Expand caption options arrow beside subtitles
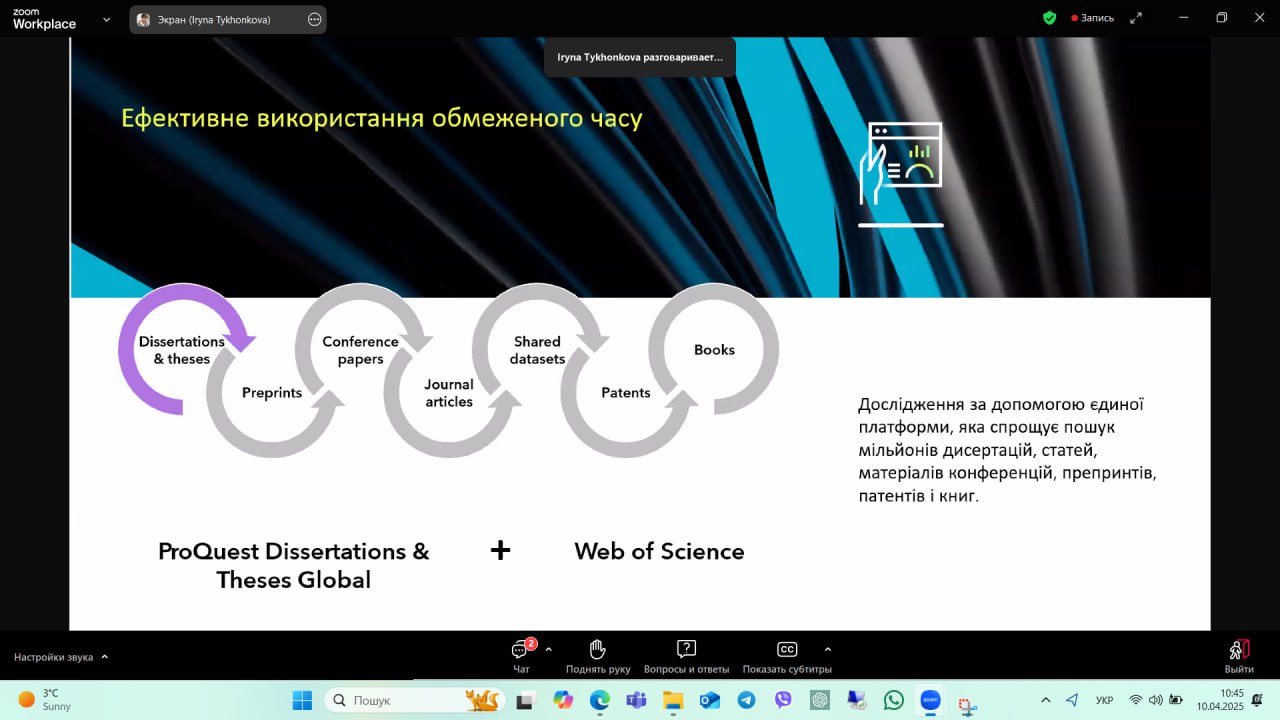Viewport: 1280px width, 720px height. click(x=827, y=649)
